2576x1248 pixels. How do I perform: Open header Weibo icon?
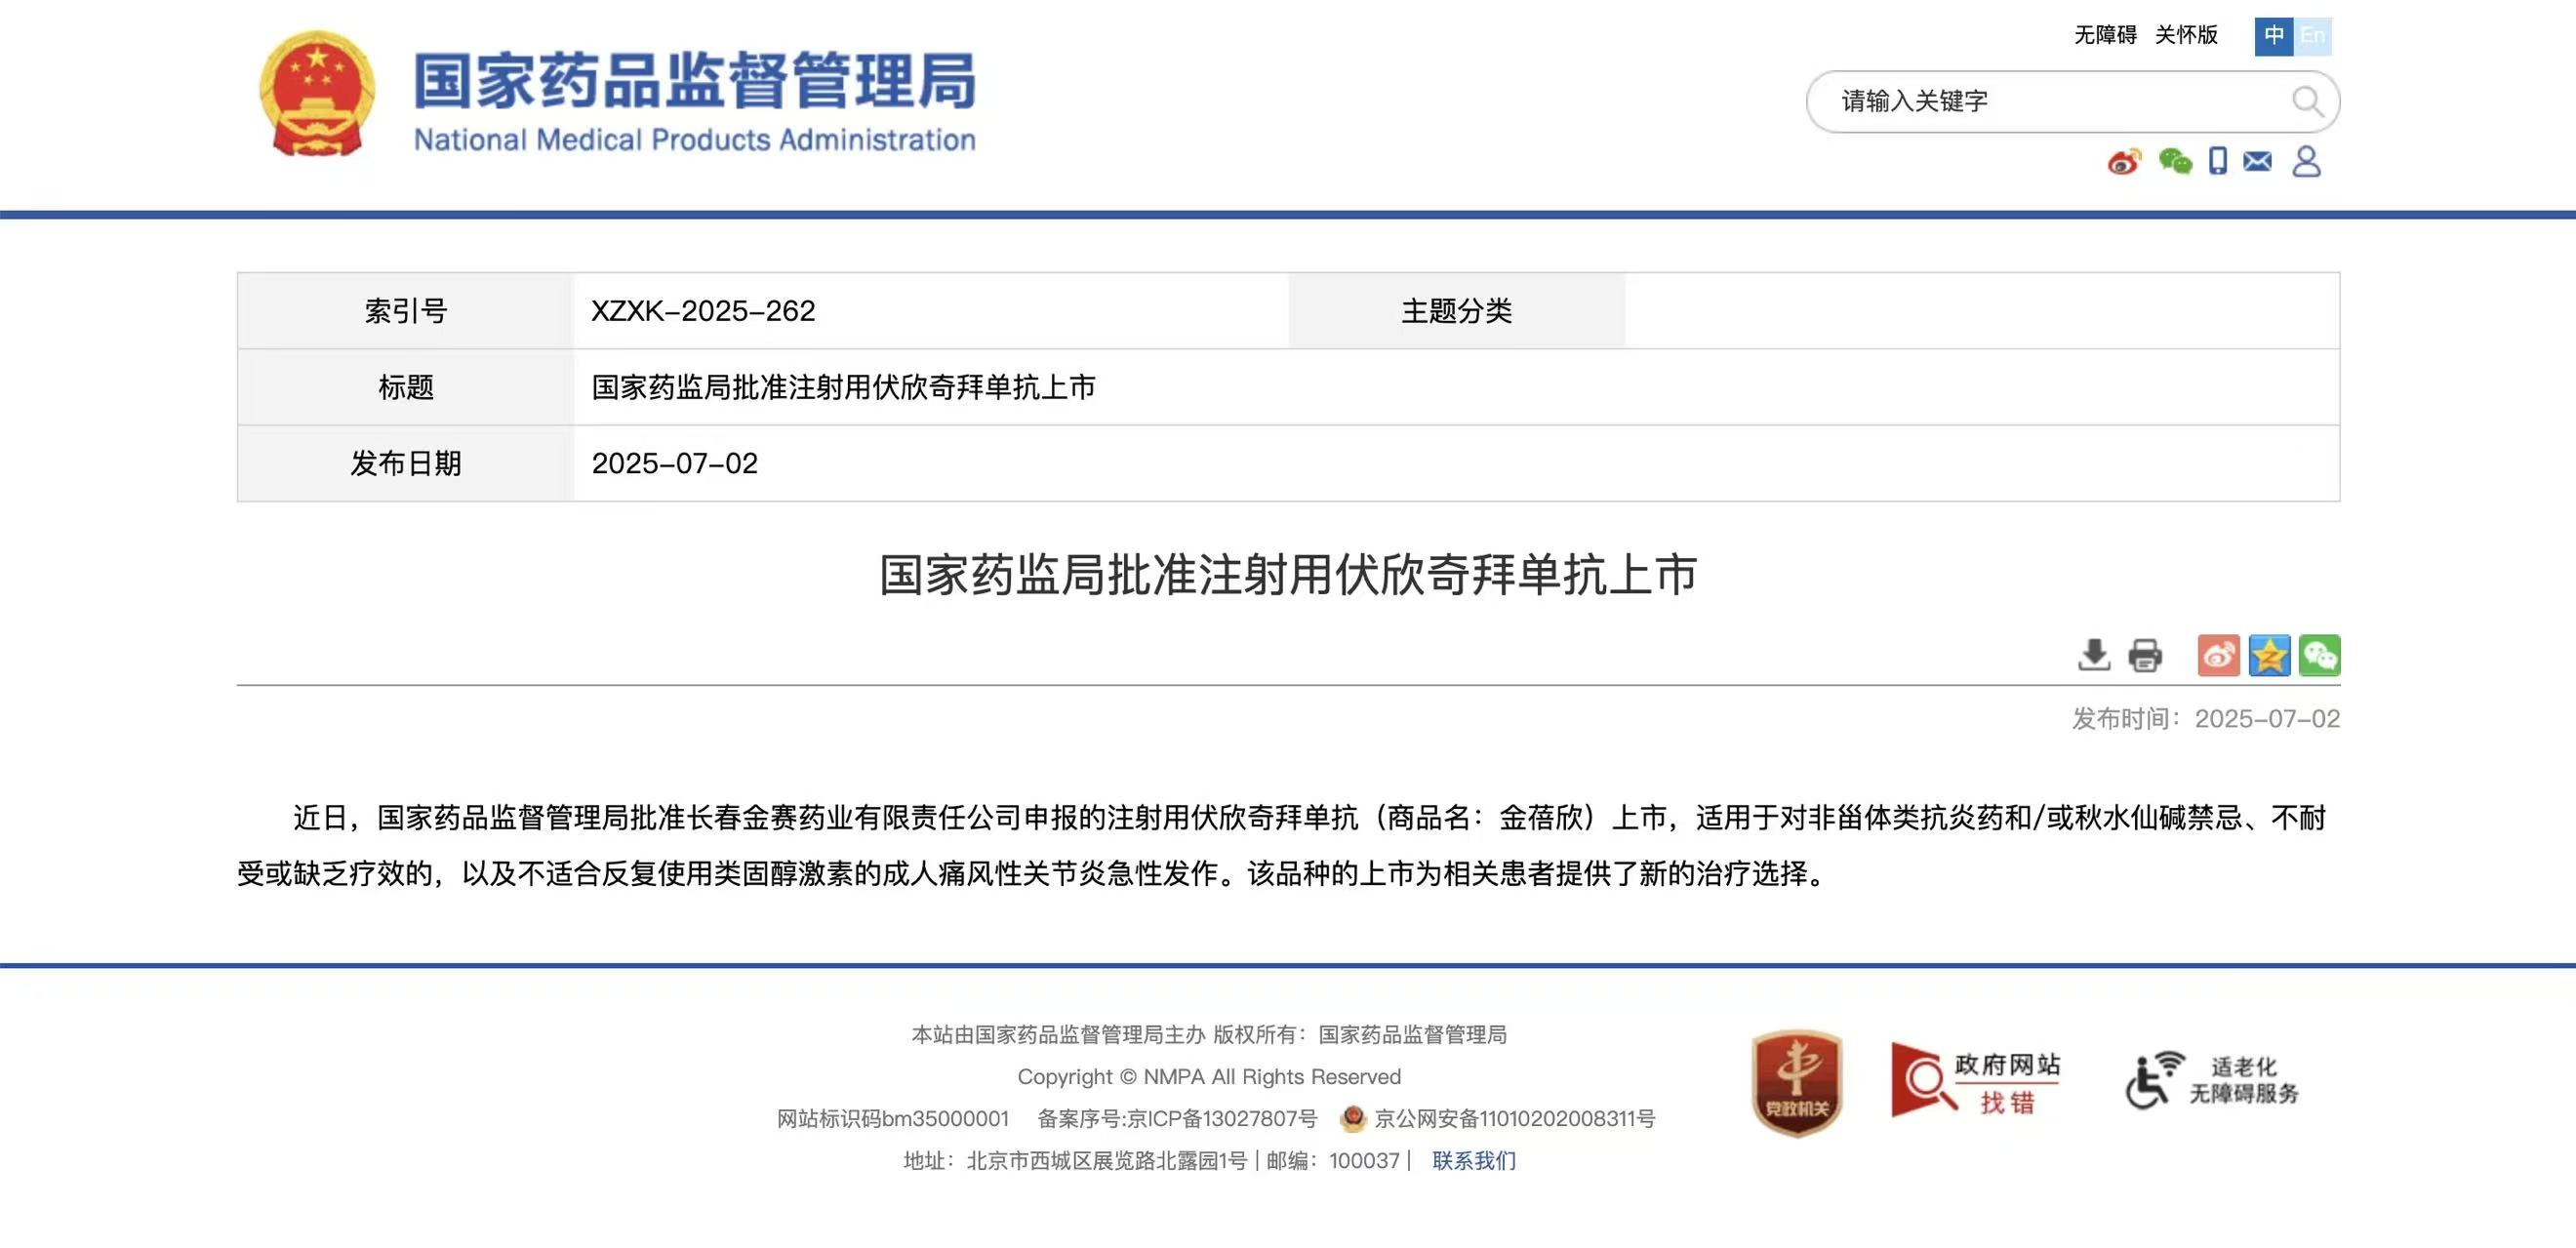pyautogui.click(x=2124, y=161)
